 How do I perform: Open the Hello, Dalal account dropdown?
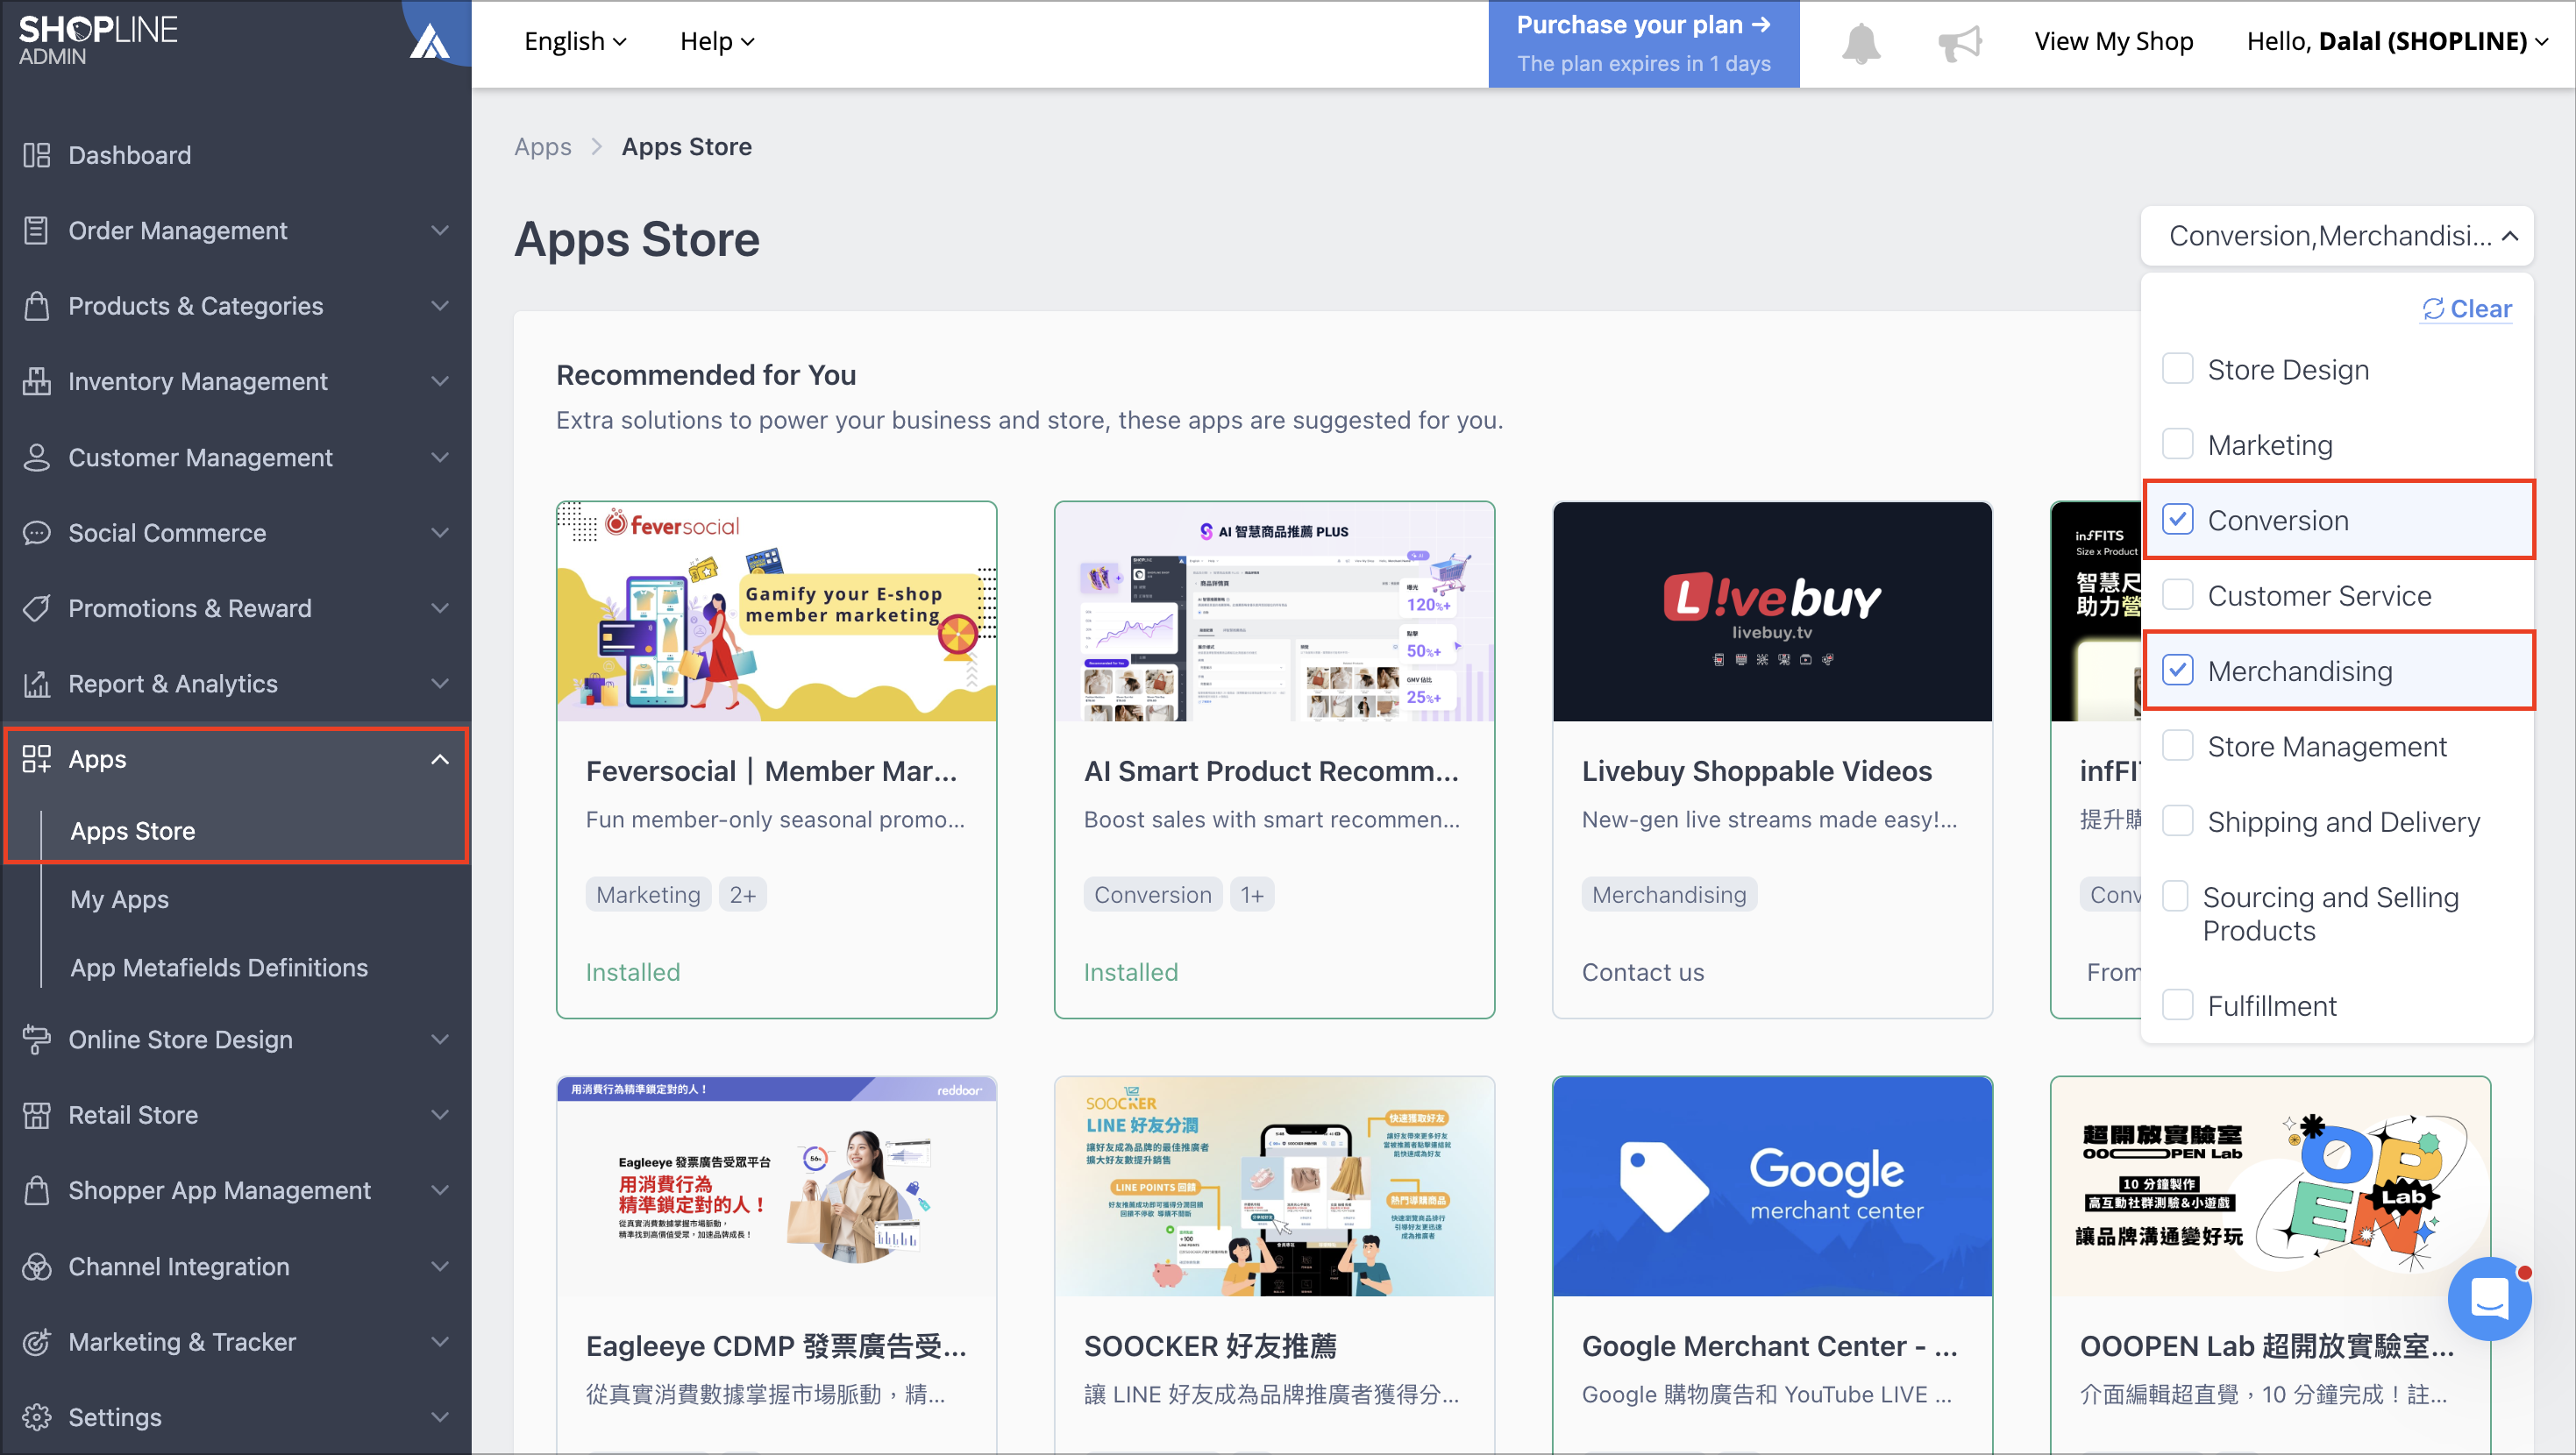coord(2397,41)
